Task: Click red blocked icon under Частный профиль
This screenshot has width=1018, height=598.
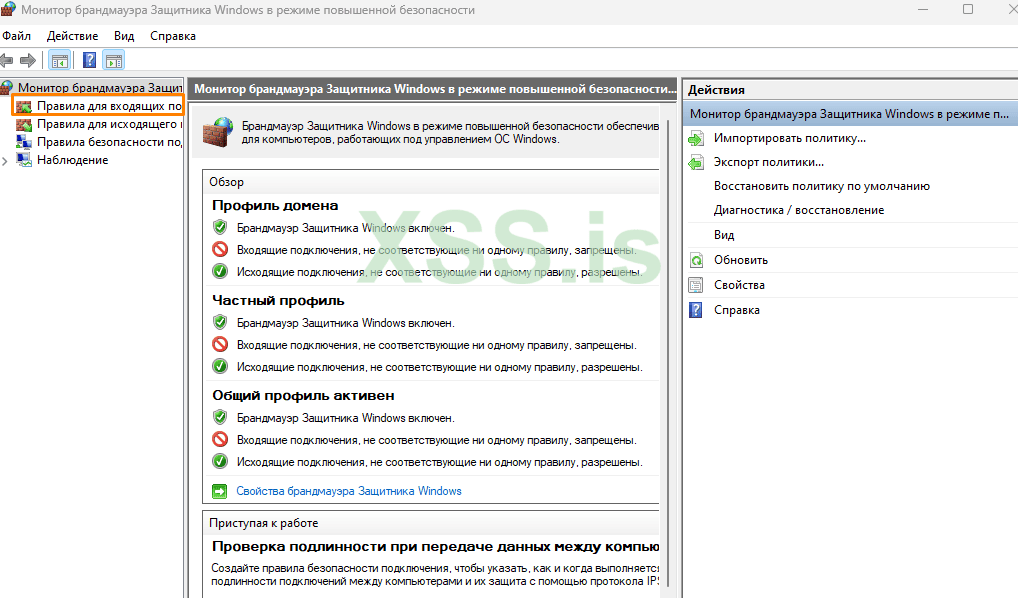Action: (220, 345)
